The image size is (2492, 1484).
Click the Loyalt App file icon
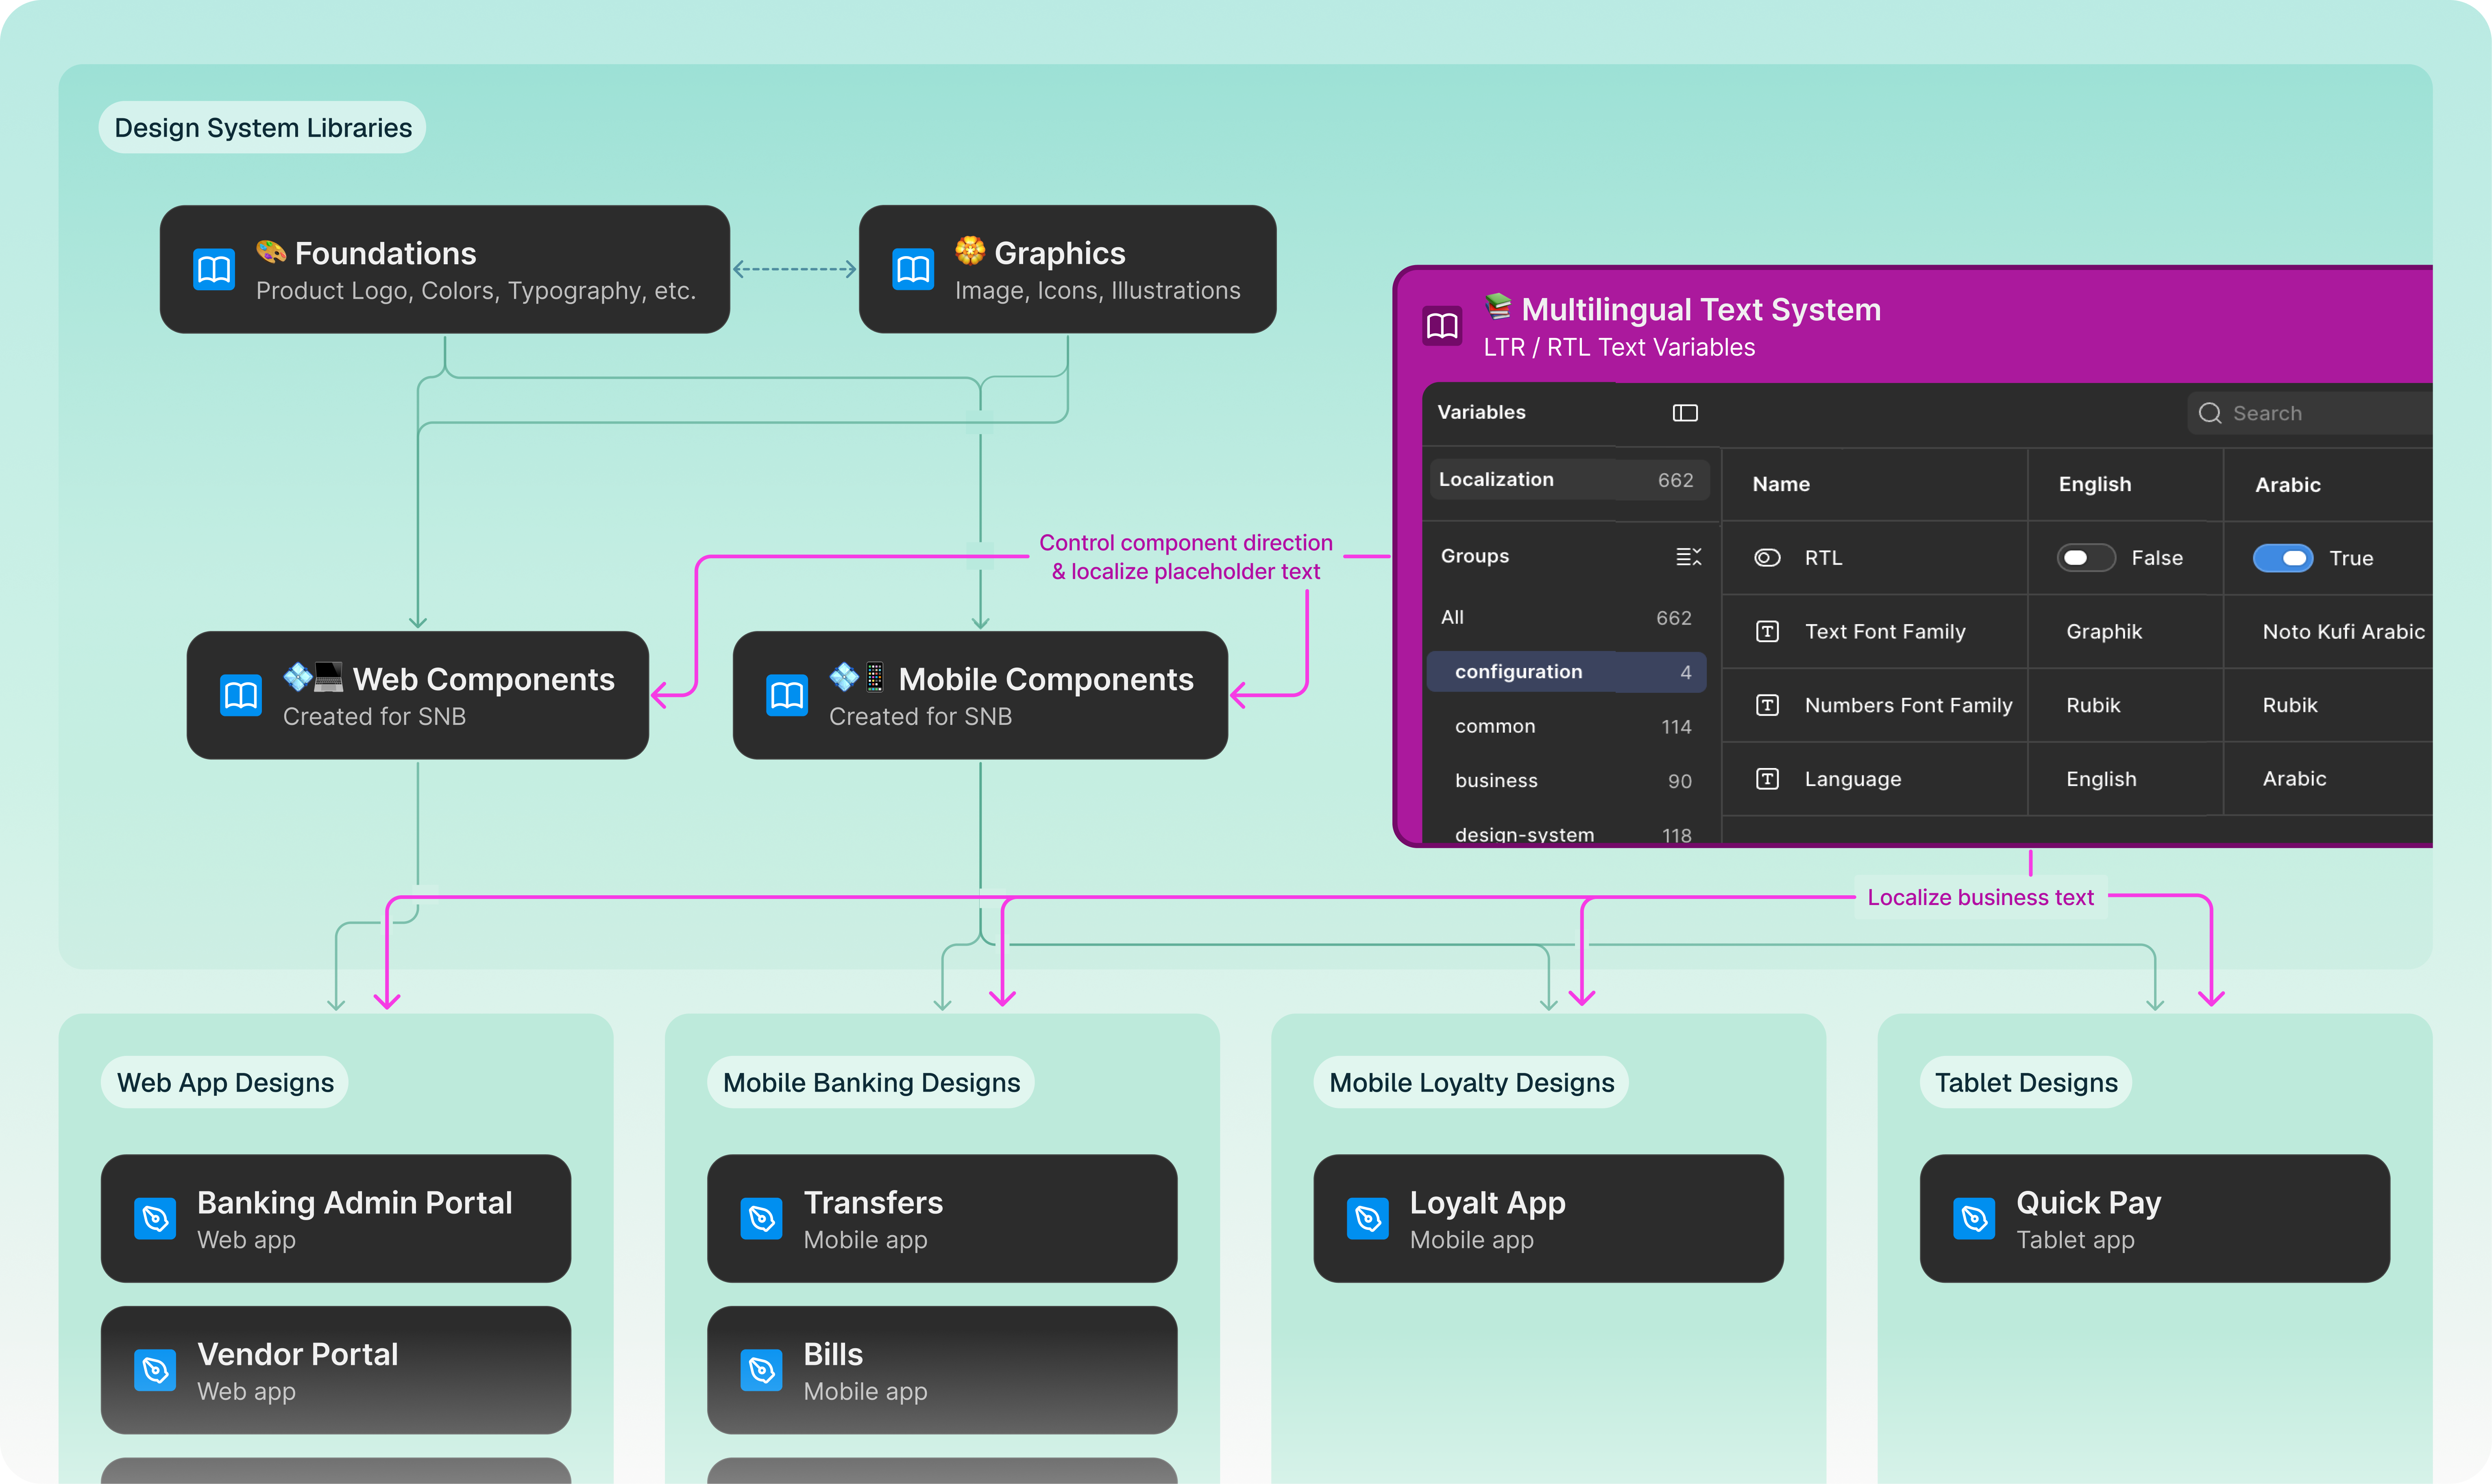click(x=1368, y=1218)
